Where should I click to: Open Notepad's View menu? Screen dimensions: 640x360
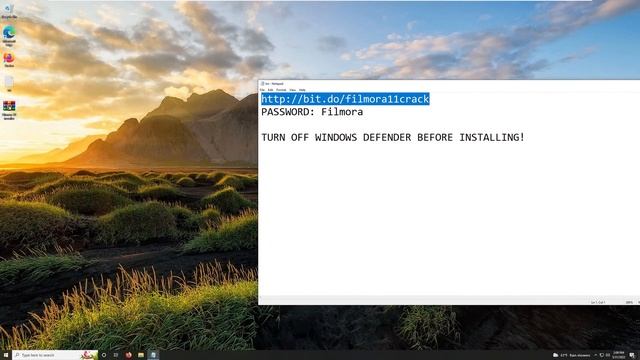coord(292,90)
